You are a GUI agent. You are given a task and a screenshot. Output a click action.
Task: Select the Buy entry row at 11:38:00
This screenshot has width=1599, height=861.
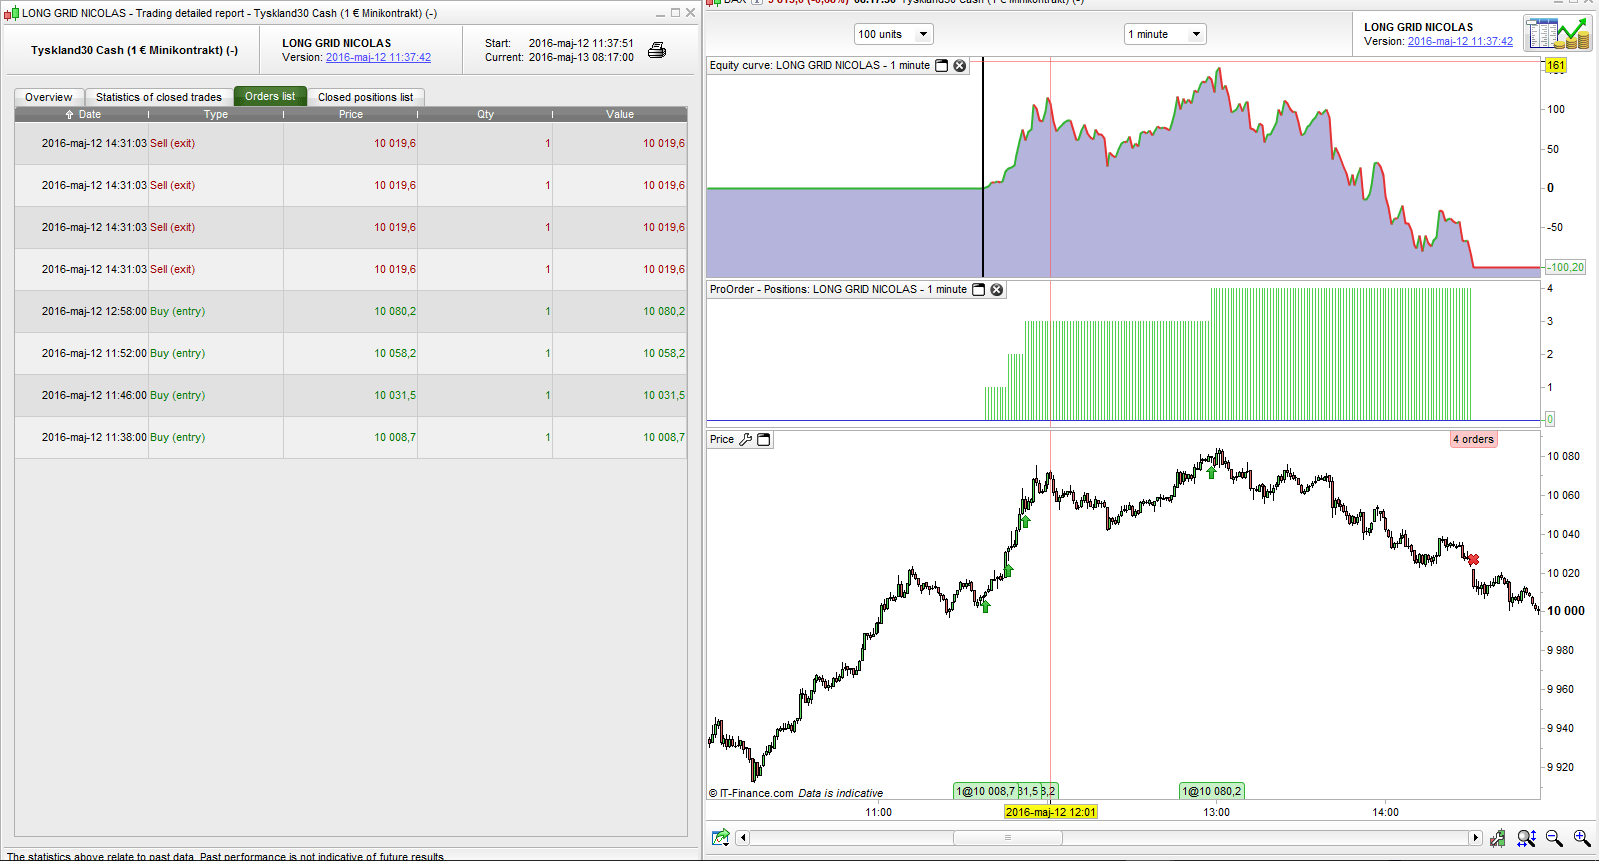[x=351, y=438]
